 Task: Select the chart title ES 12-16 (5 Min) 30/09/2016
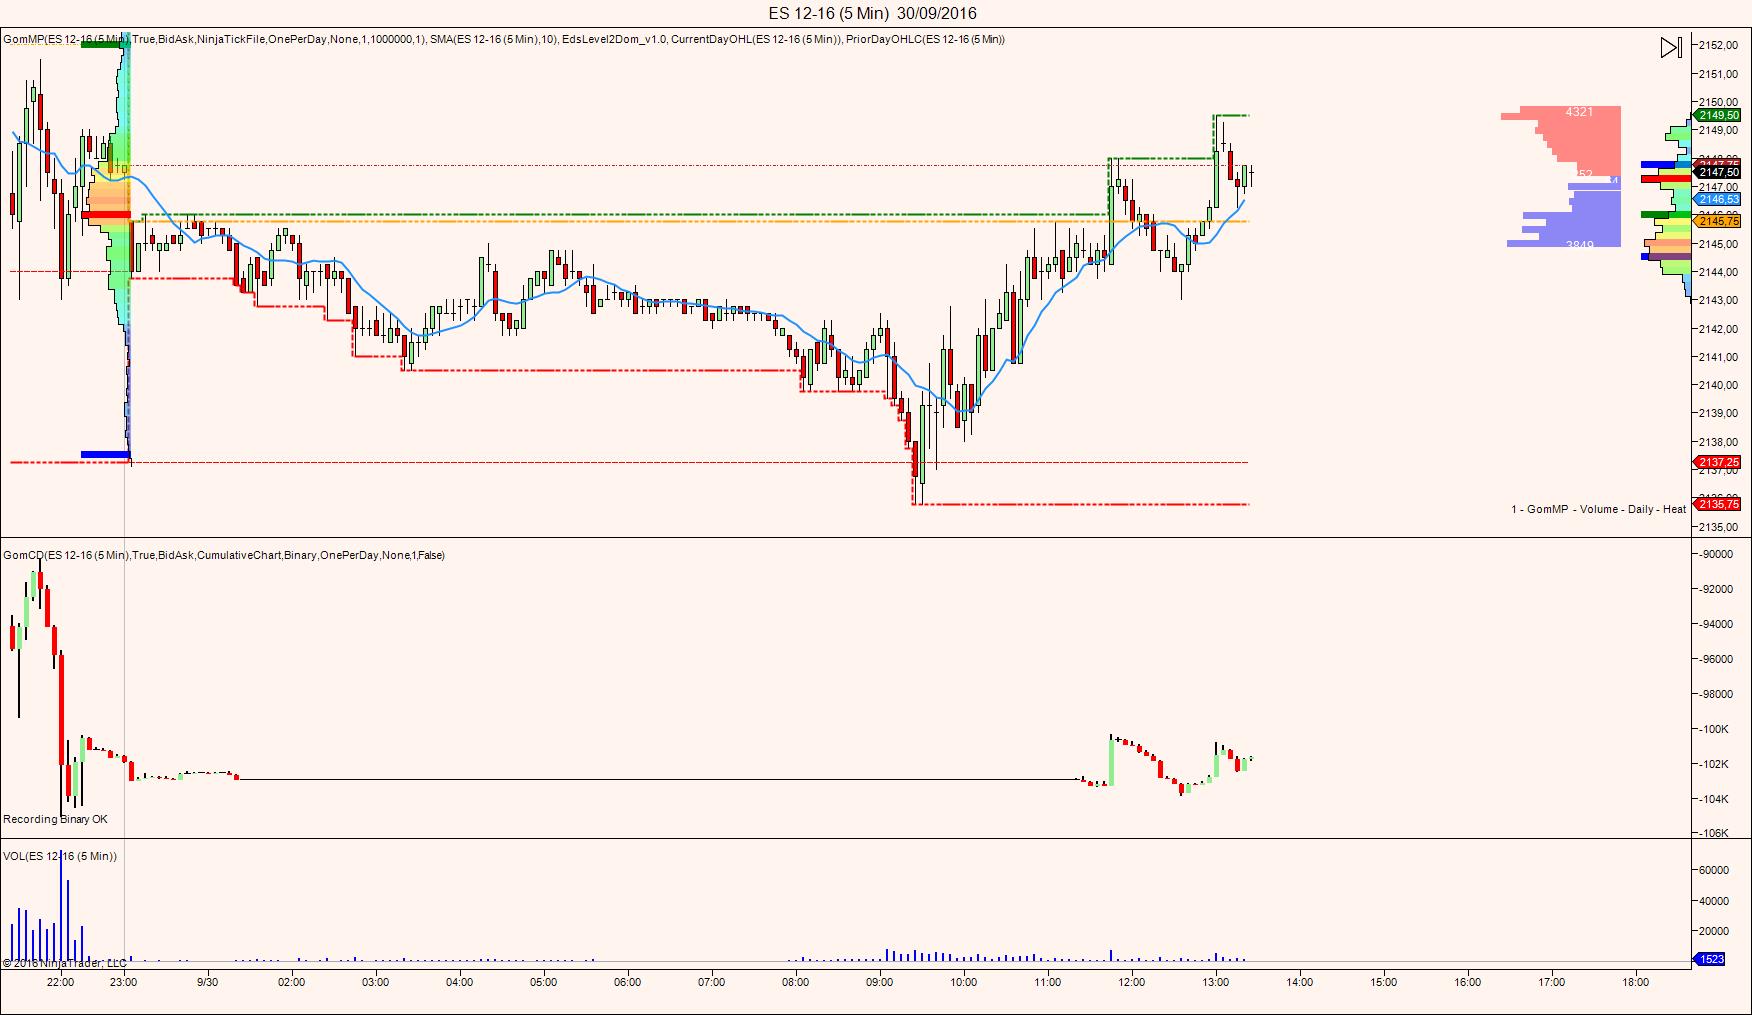[x=873, y=13]
